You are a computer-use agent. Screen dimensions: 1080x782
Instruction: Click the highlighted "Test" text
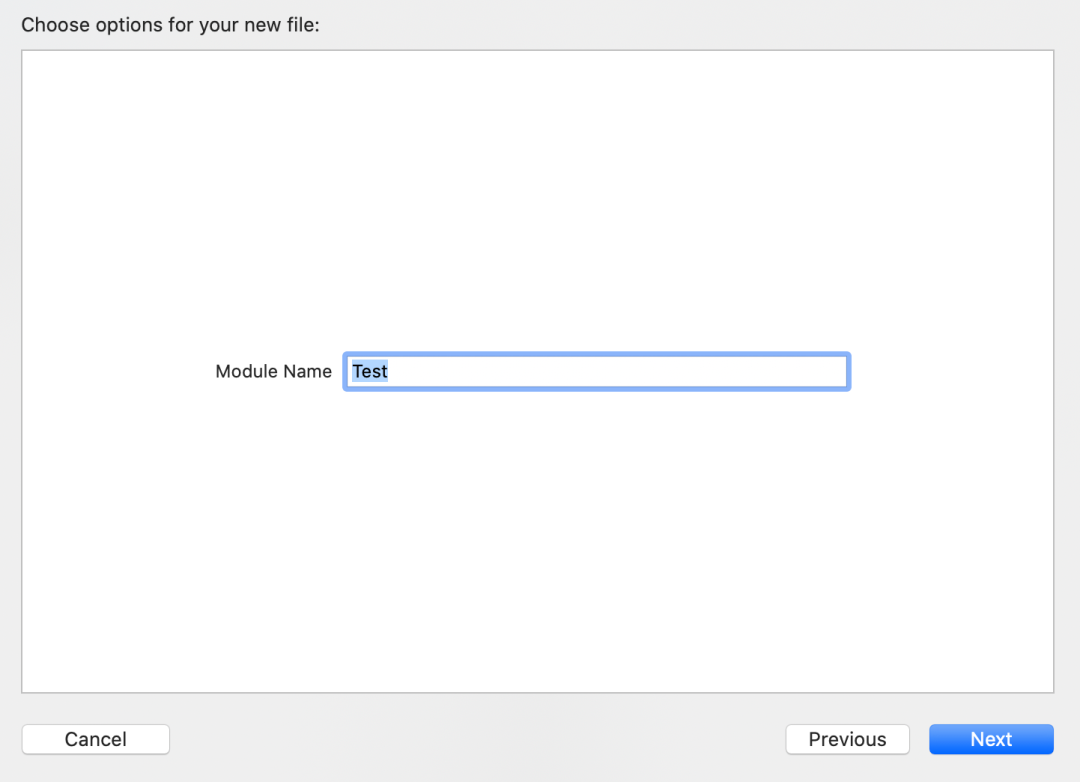coord(370,372)
